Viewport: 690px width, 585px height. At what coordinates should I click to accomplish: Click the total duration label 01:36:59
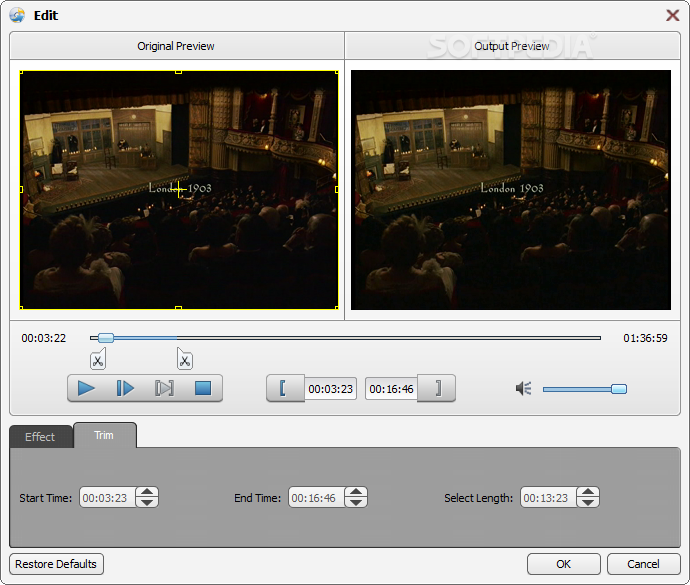tap(645, 338)
